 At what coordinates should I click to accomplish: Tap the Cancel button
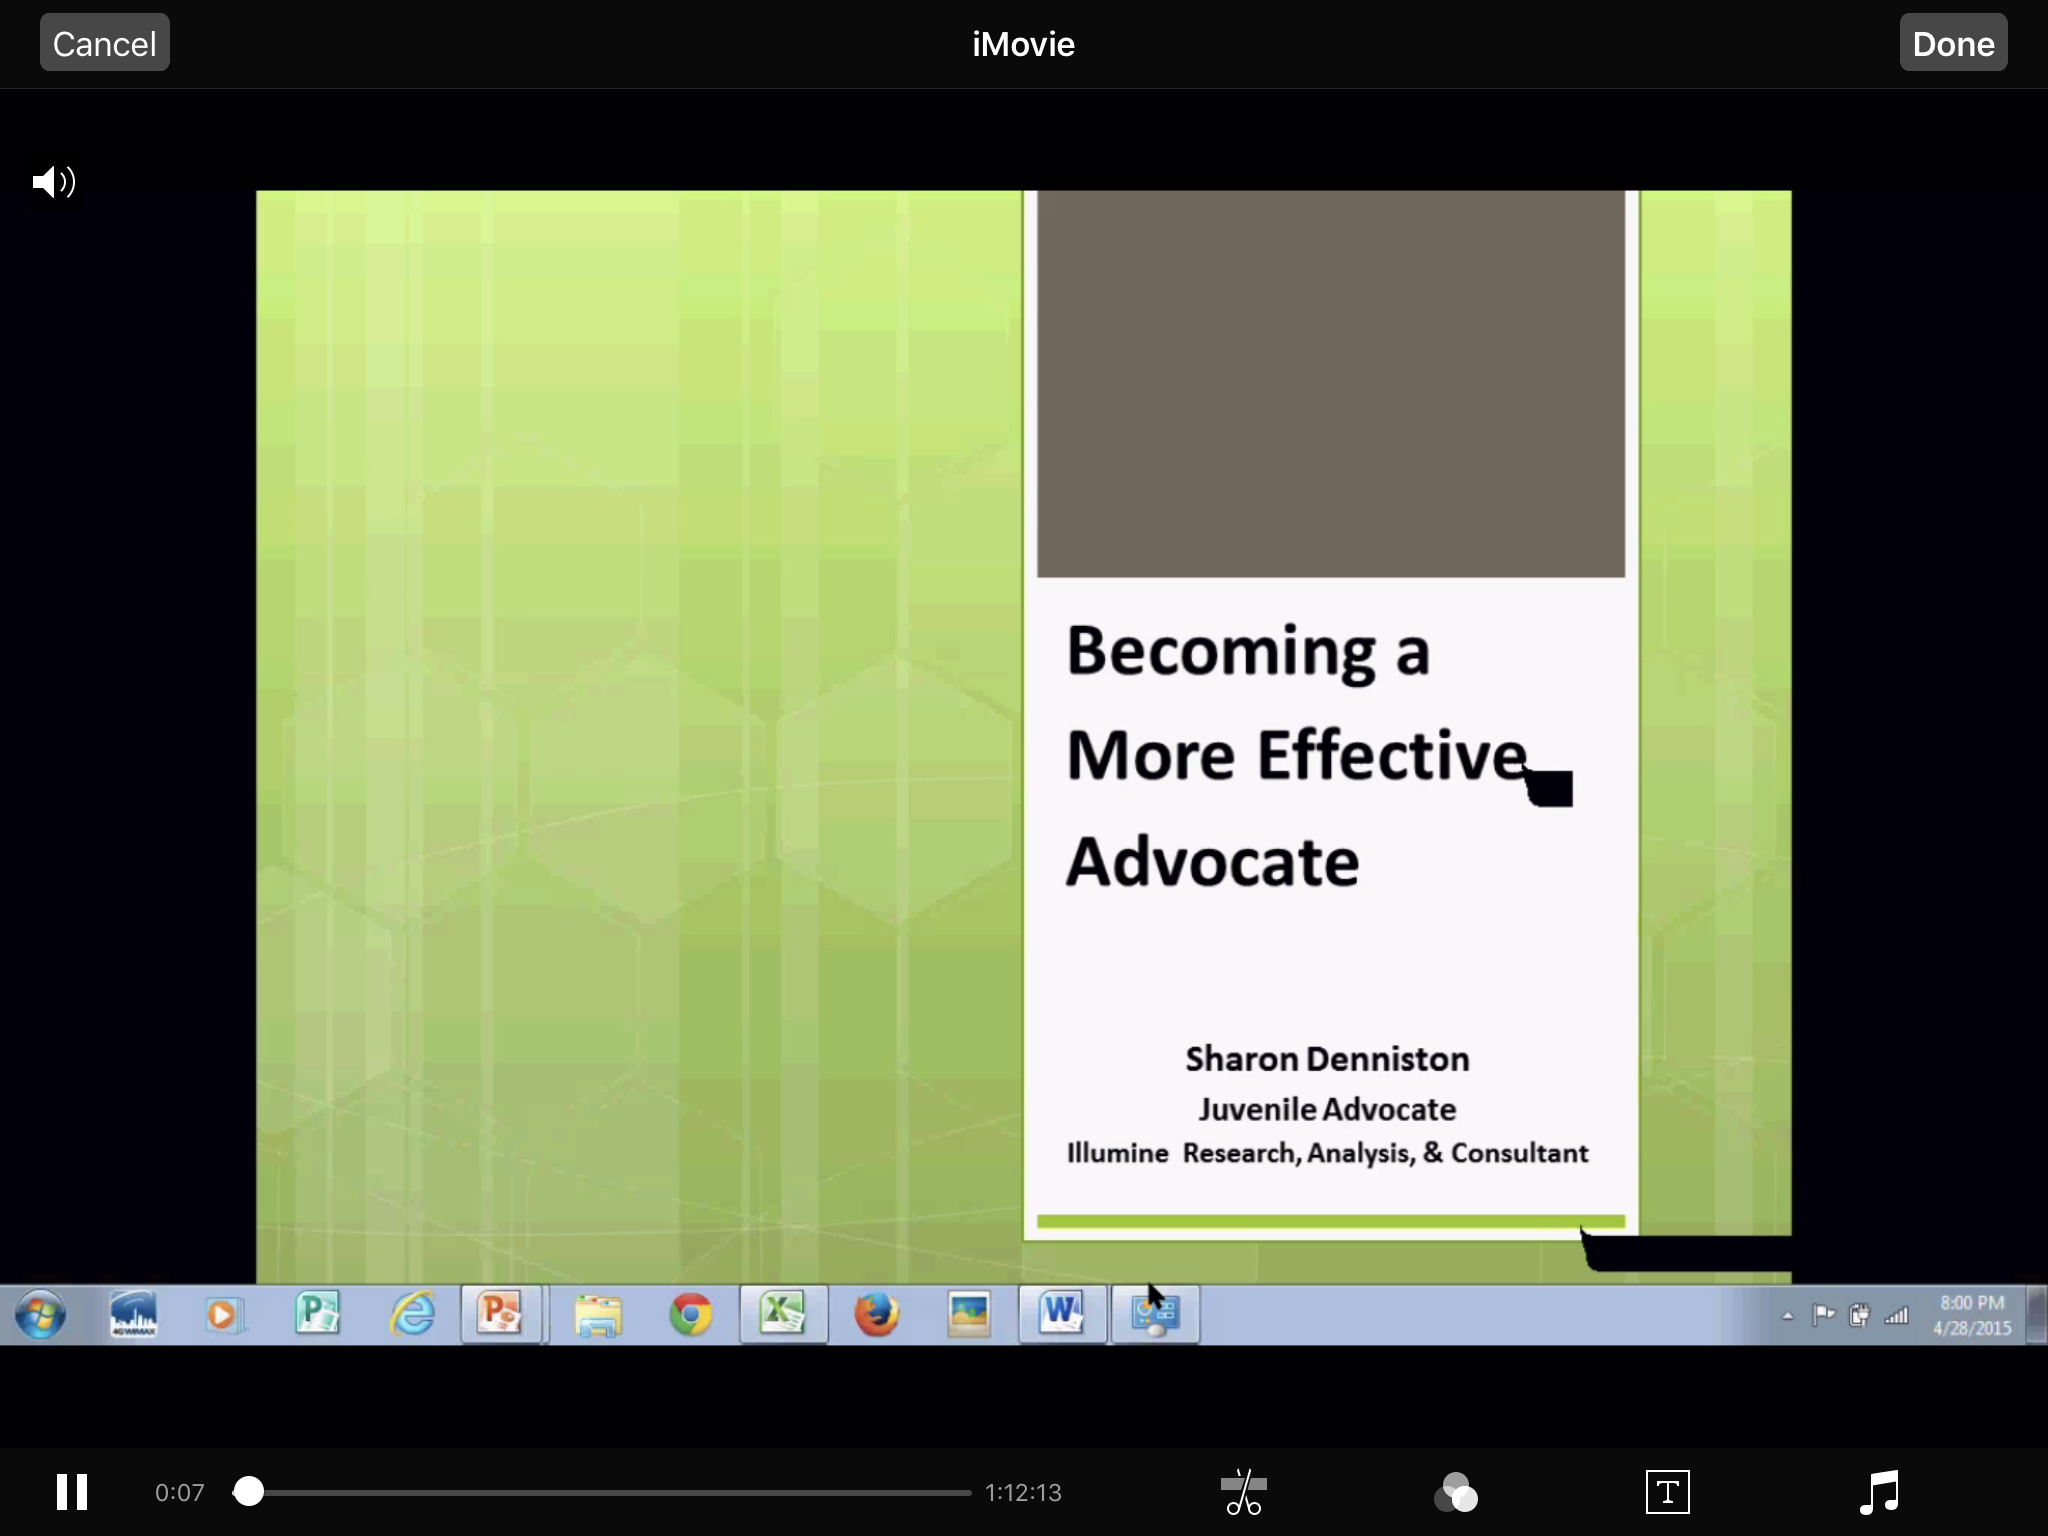pos(104,43)
